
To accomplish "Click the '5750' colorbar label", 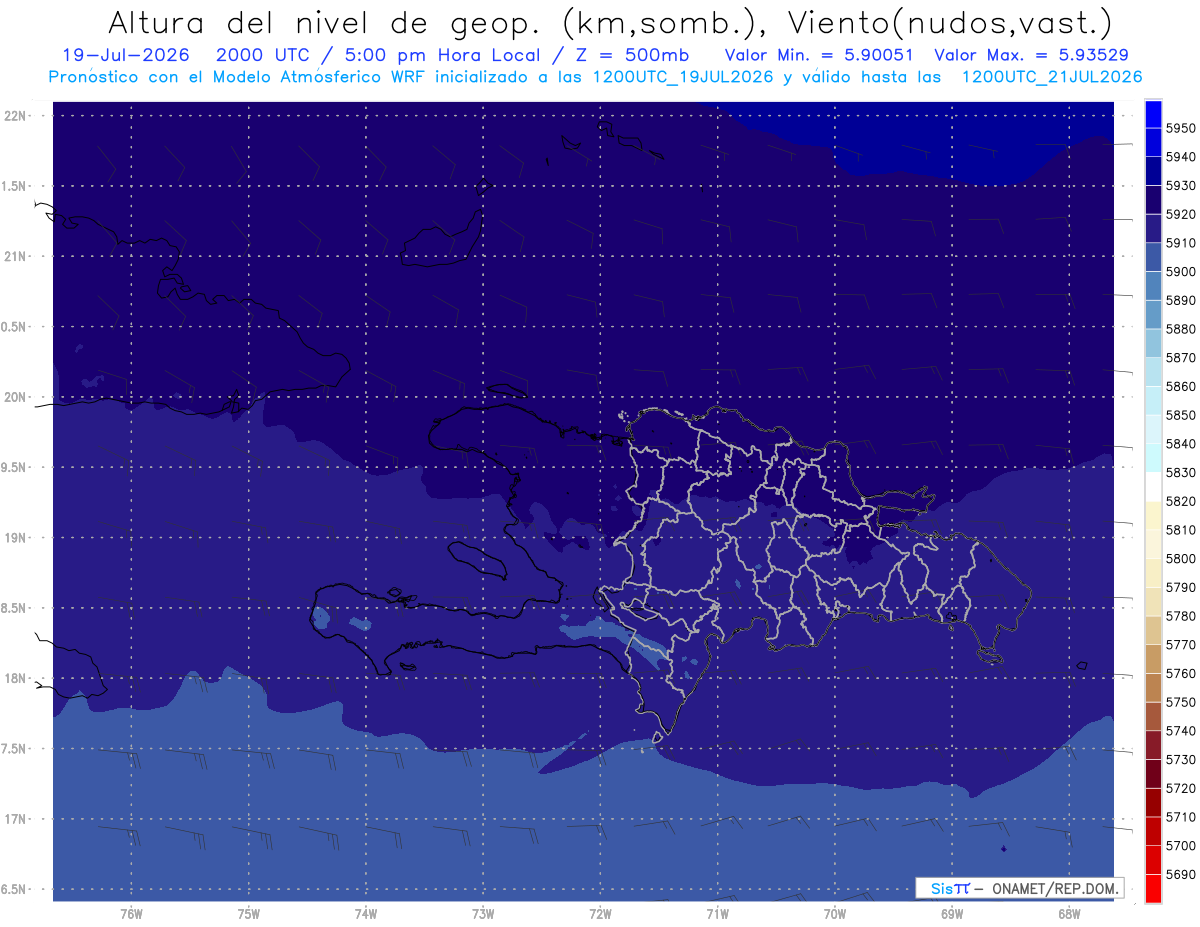I will coord(1181,702).
